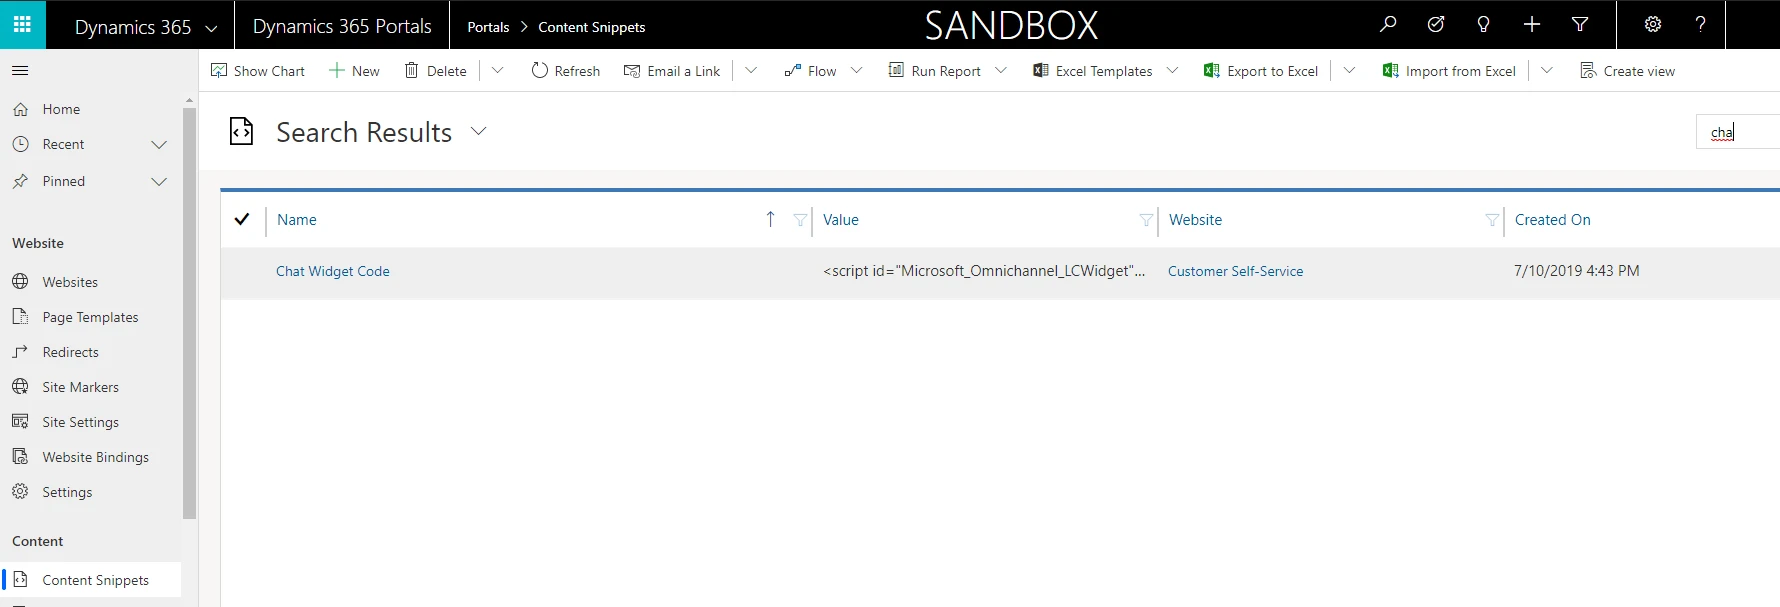Open the advanced find funnel icon
The height and width of the screenshot is (607, 1780).
click(x=1580, y=24)
